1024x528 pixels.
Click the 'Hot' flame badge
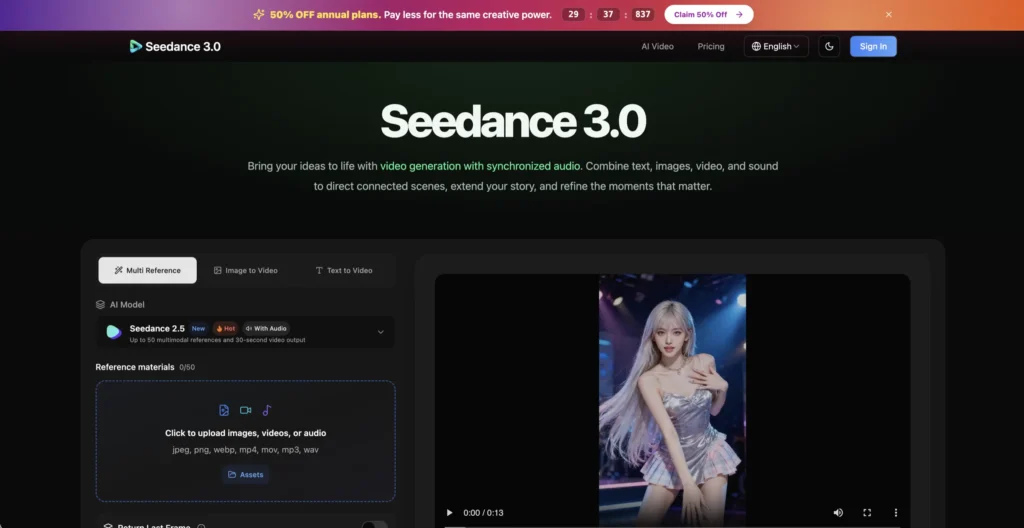(x=225, y=328)
